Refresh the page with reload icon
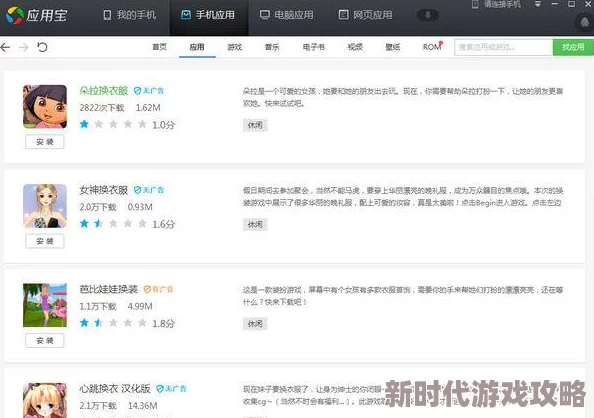This screenshot has width=594, height=418. point(42,47)
